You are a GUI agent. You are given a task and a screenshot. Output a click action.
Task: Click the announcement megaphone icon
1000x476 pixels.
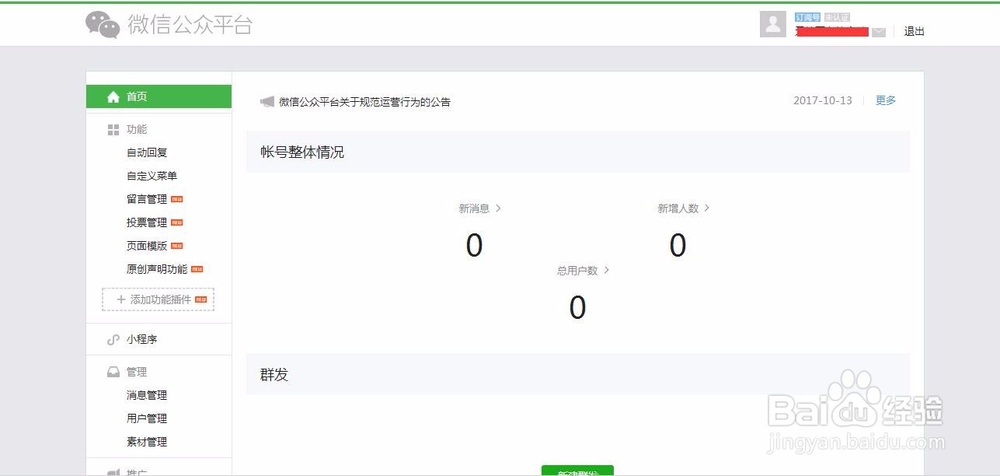point(267,102)
